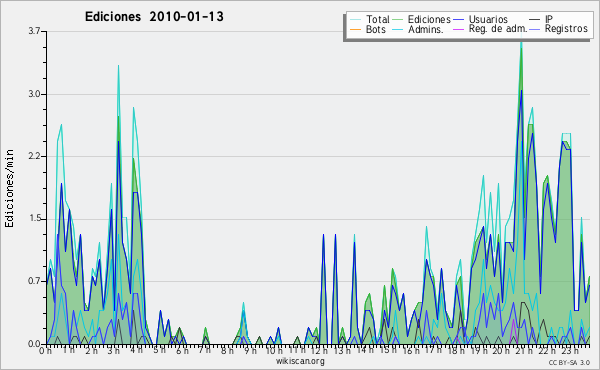Click the 12 h x-axis tick label

(318, 351)
